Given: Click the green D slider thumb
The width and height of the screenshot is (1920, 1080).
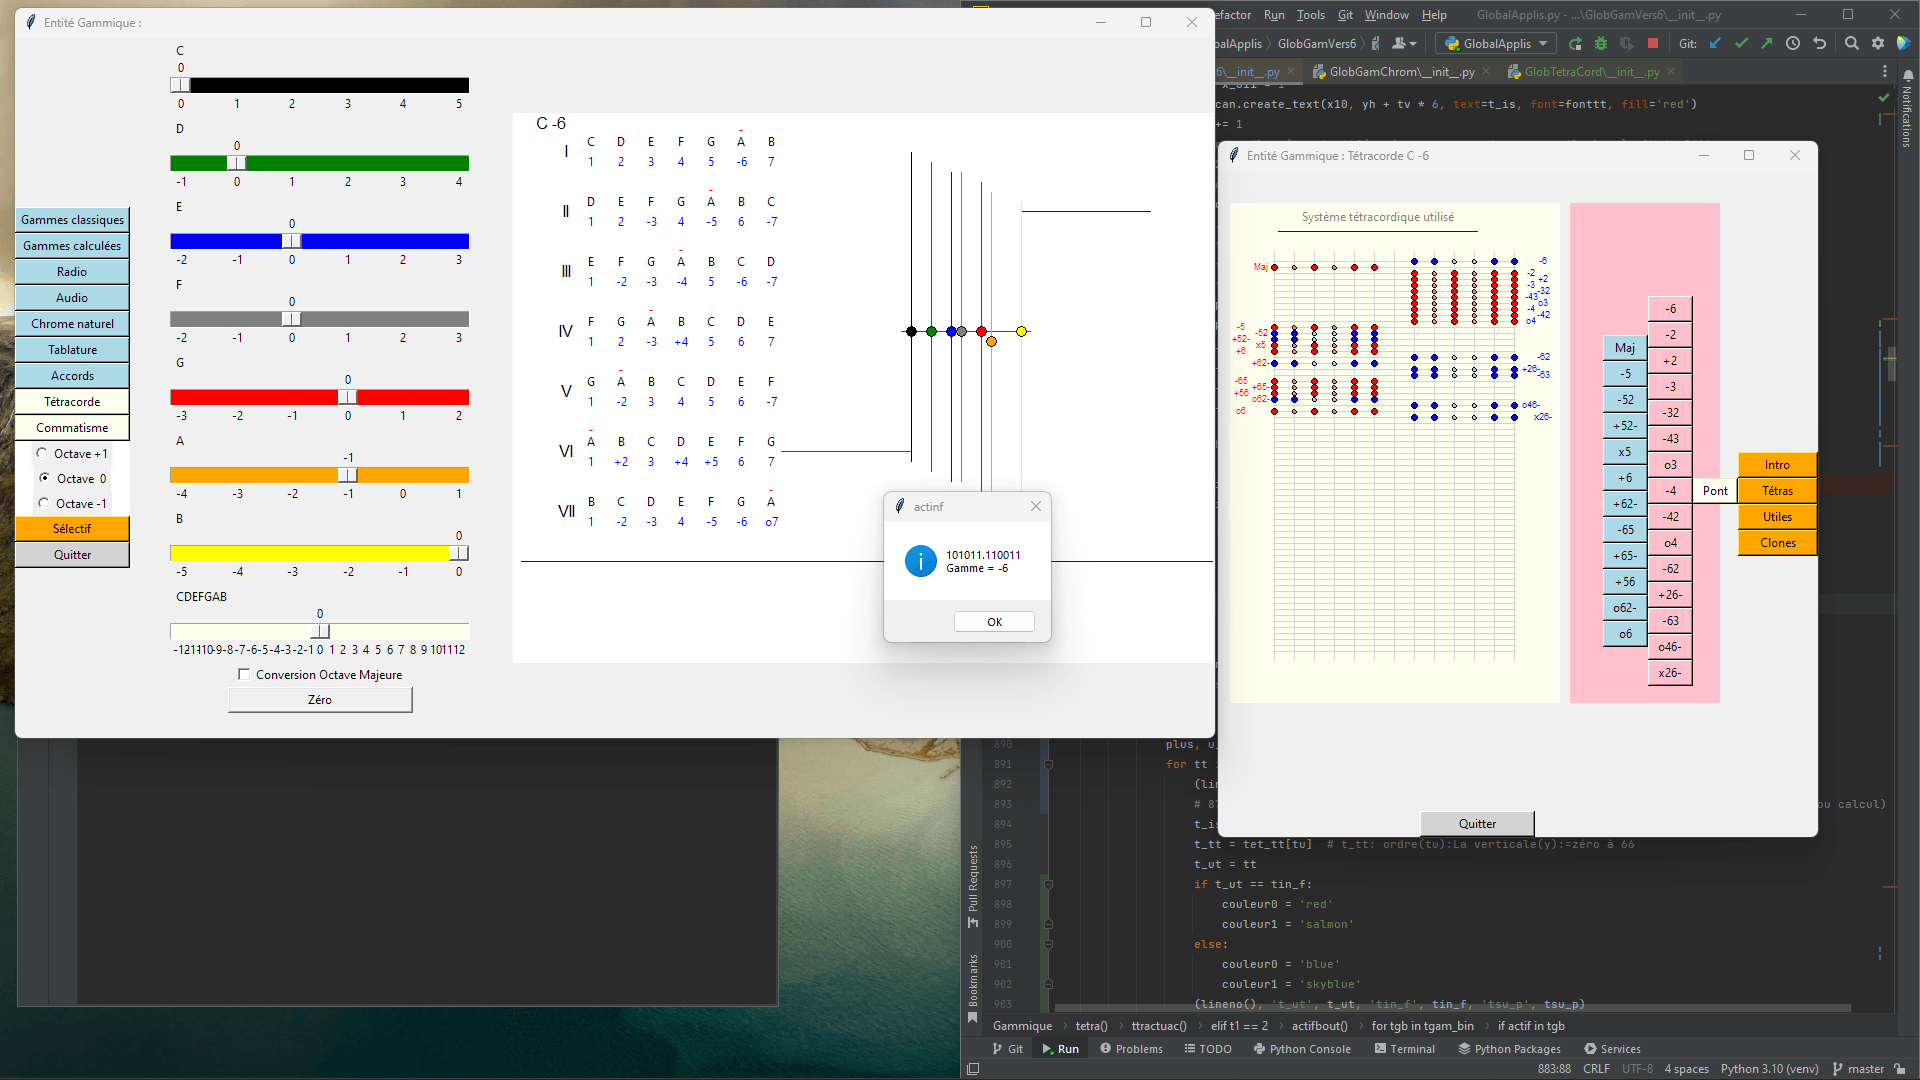Looking at the screenshot, I should (236, 163).
